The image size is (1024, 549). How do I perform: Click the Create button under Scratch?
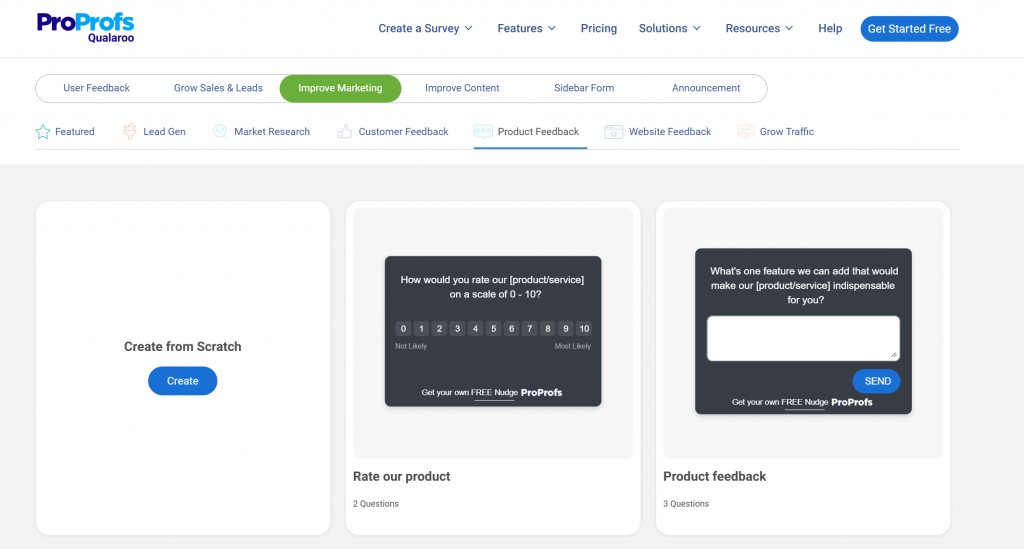[x=182, y=381]
